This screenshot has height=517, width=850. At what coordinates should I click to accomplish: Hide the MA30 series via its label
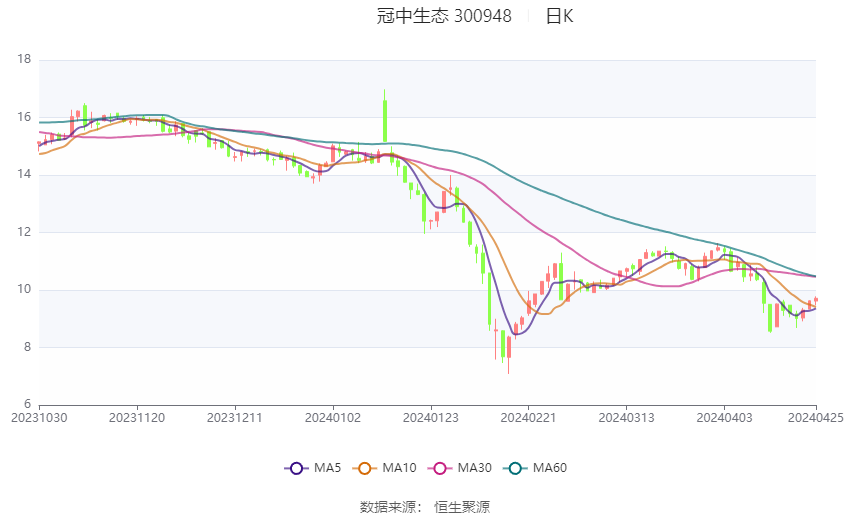pos(475,468)
